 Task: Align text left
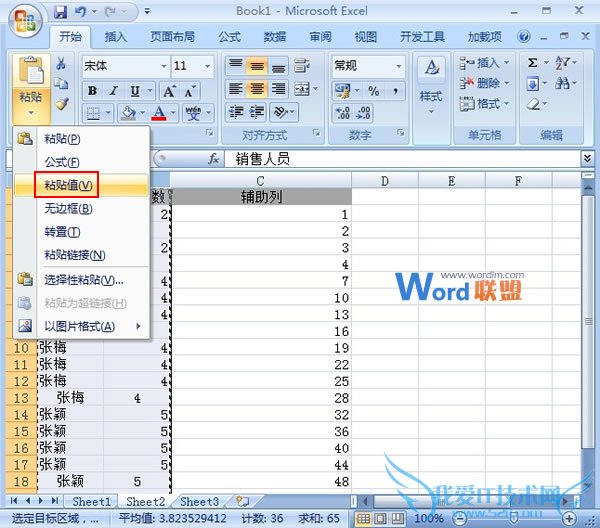coord(236,89)
